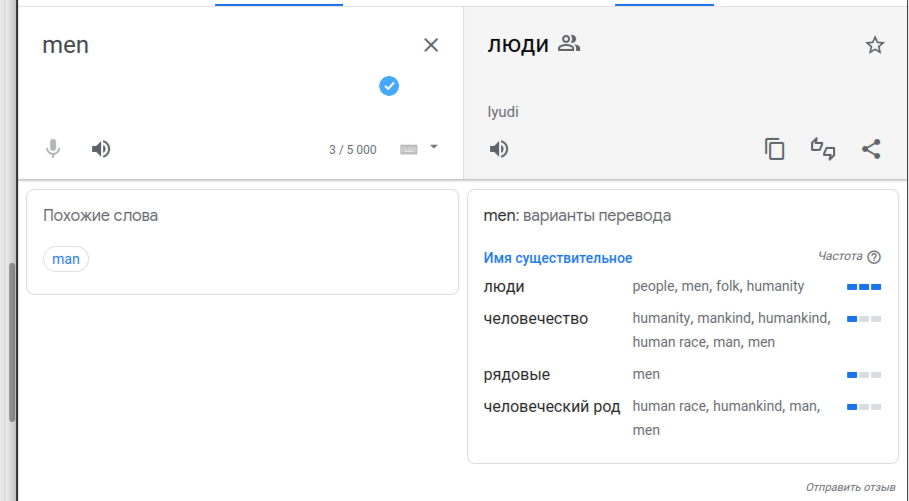Select translation variant 'рядовые'
The image size is (909, 501).
[x=517, y=375]
